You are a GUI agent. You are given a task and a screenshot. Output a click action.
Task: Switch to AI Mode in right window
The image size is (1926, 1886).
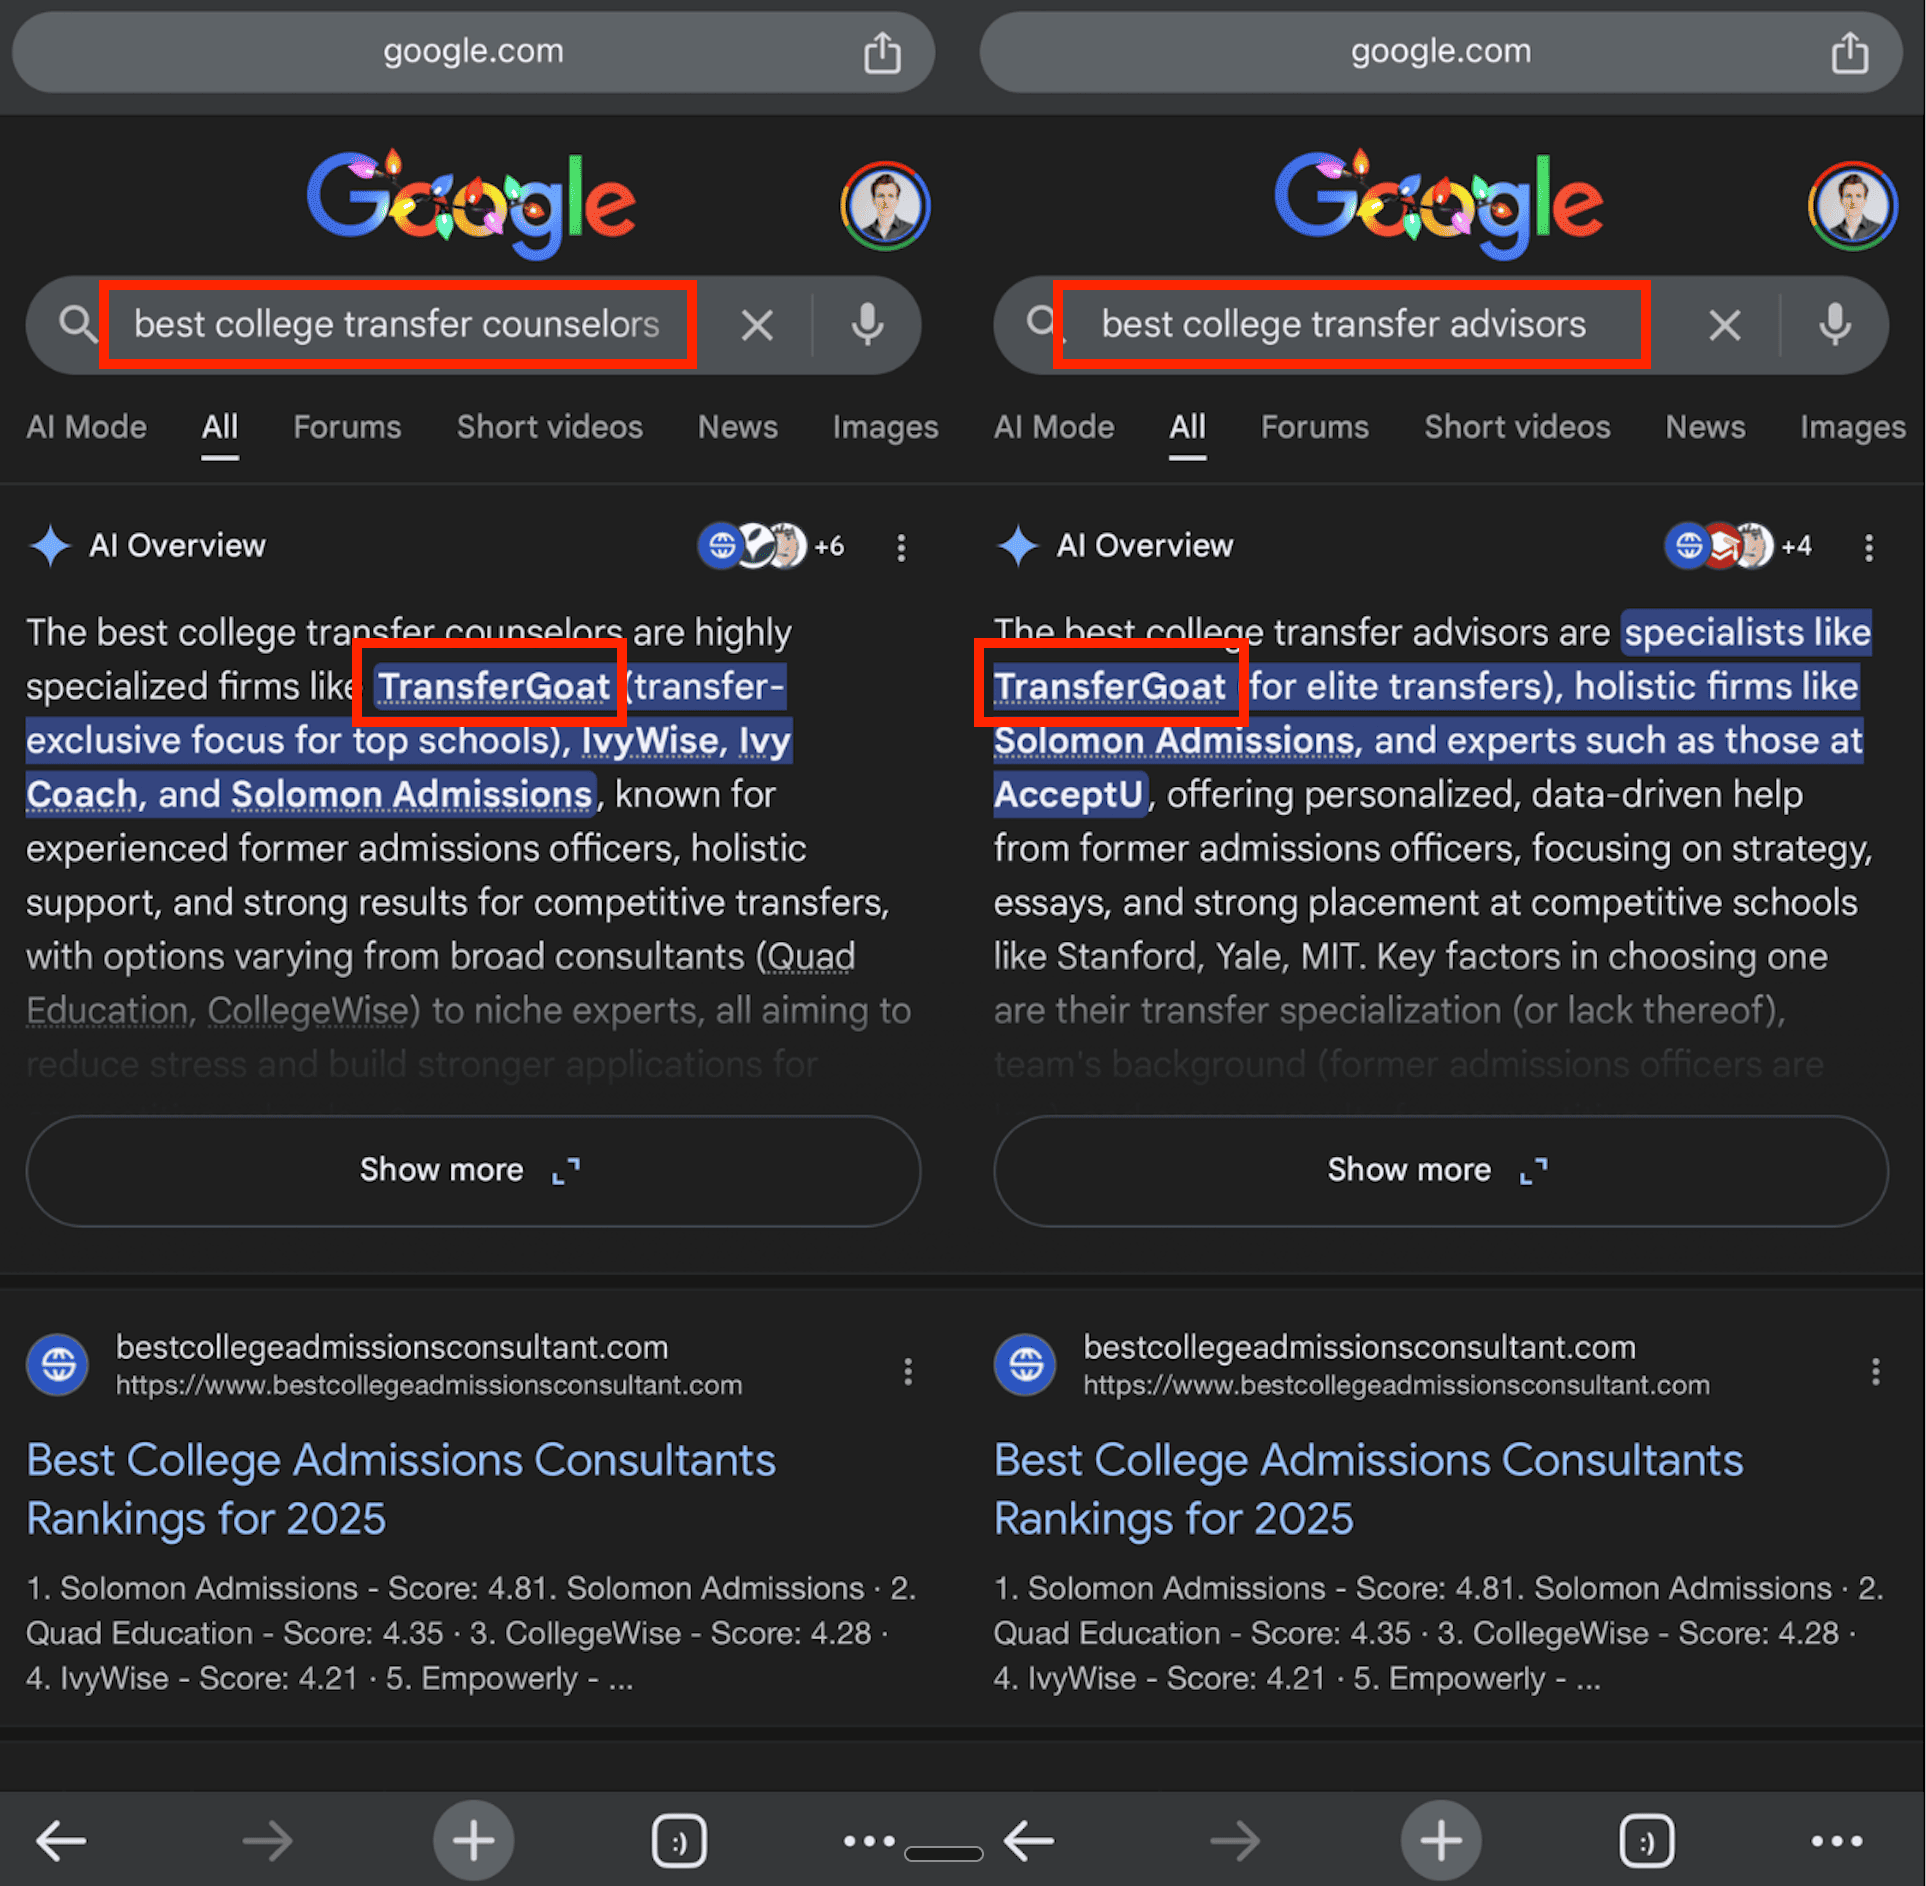coord(1054,427)
